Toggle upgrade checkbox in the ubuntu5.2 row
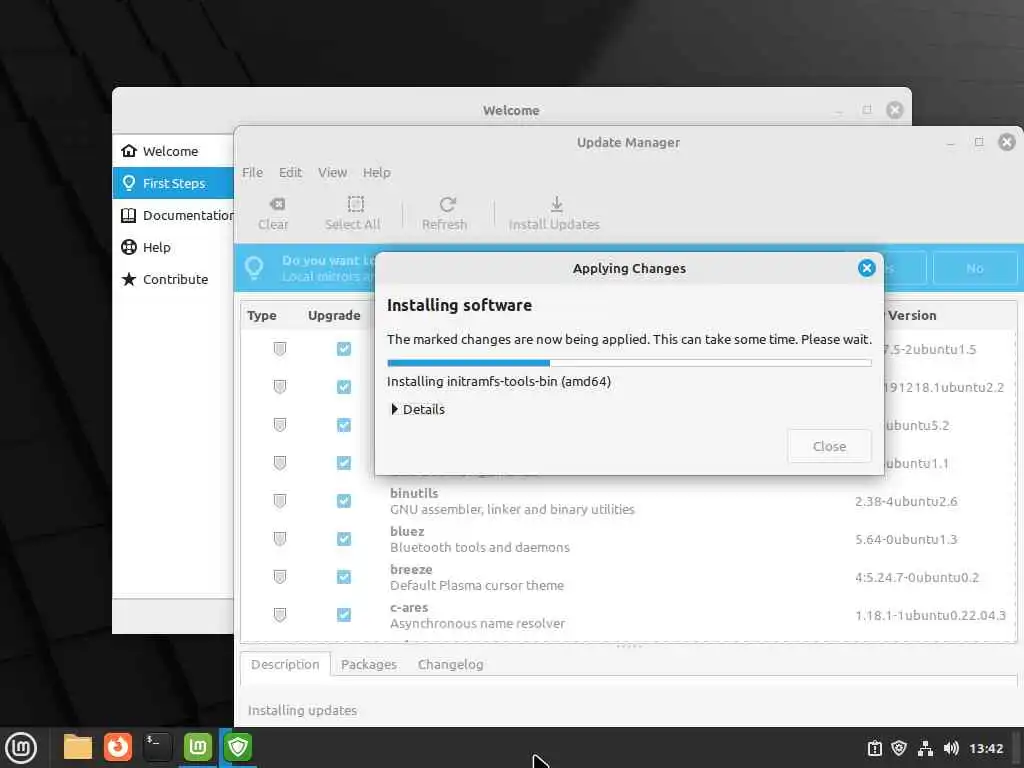 [344, 424]
